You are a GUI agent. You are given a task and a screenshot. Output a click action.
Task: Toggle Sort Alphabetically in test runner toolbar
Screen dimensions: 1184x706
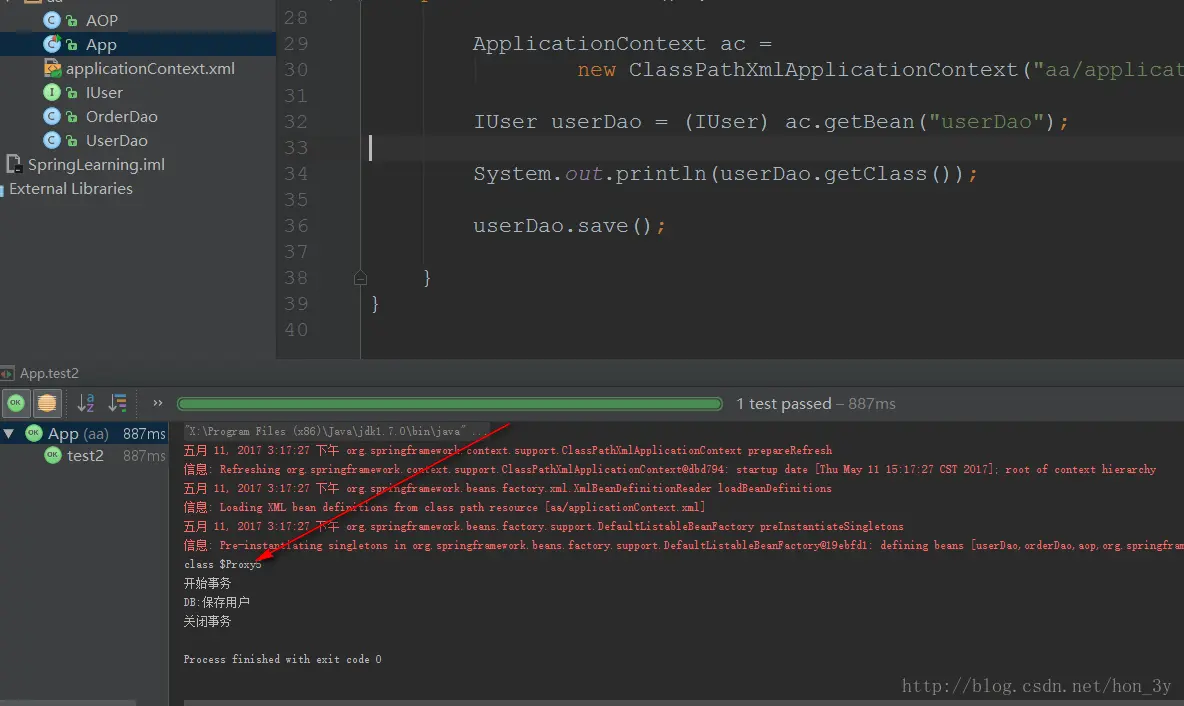(85, 403)
